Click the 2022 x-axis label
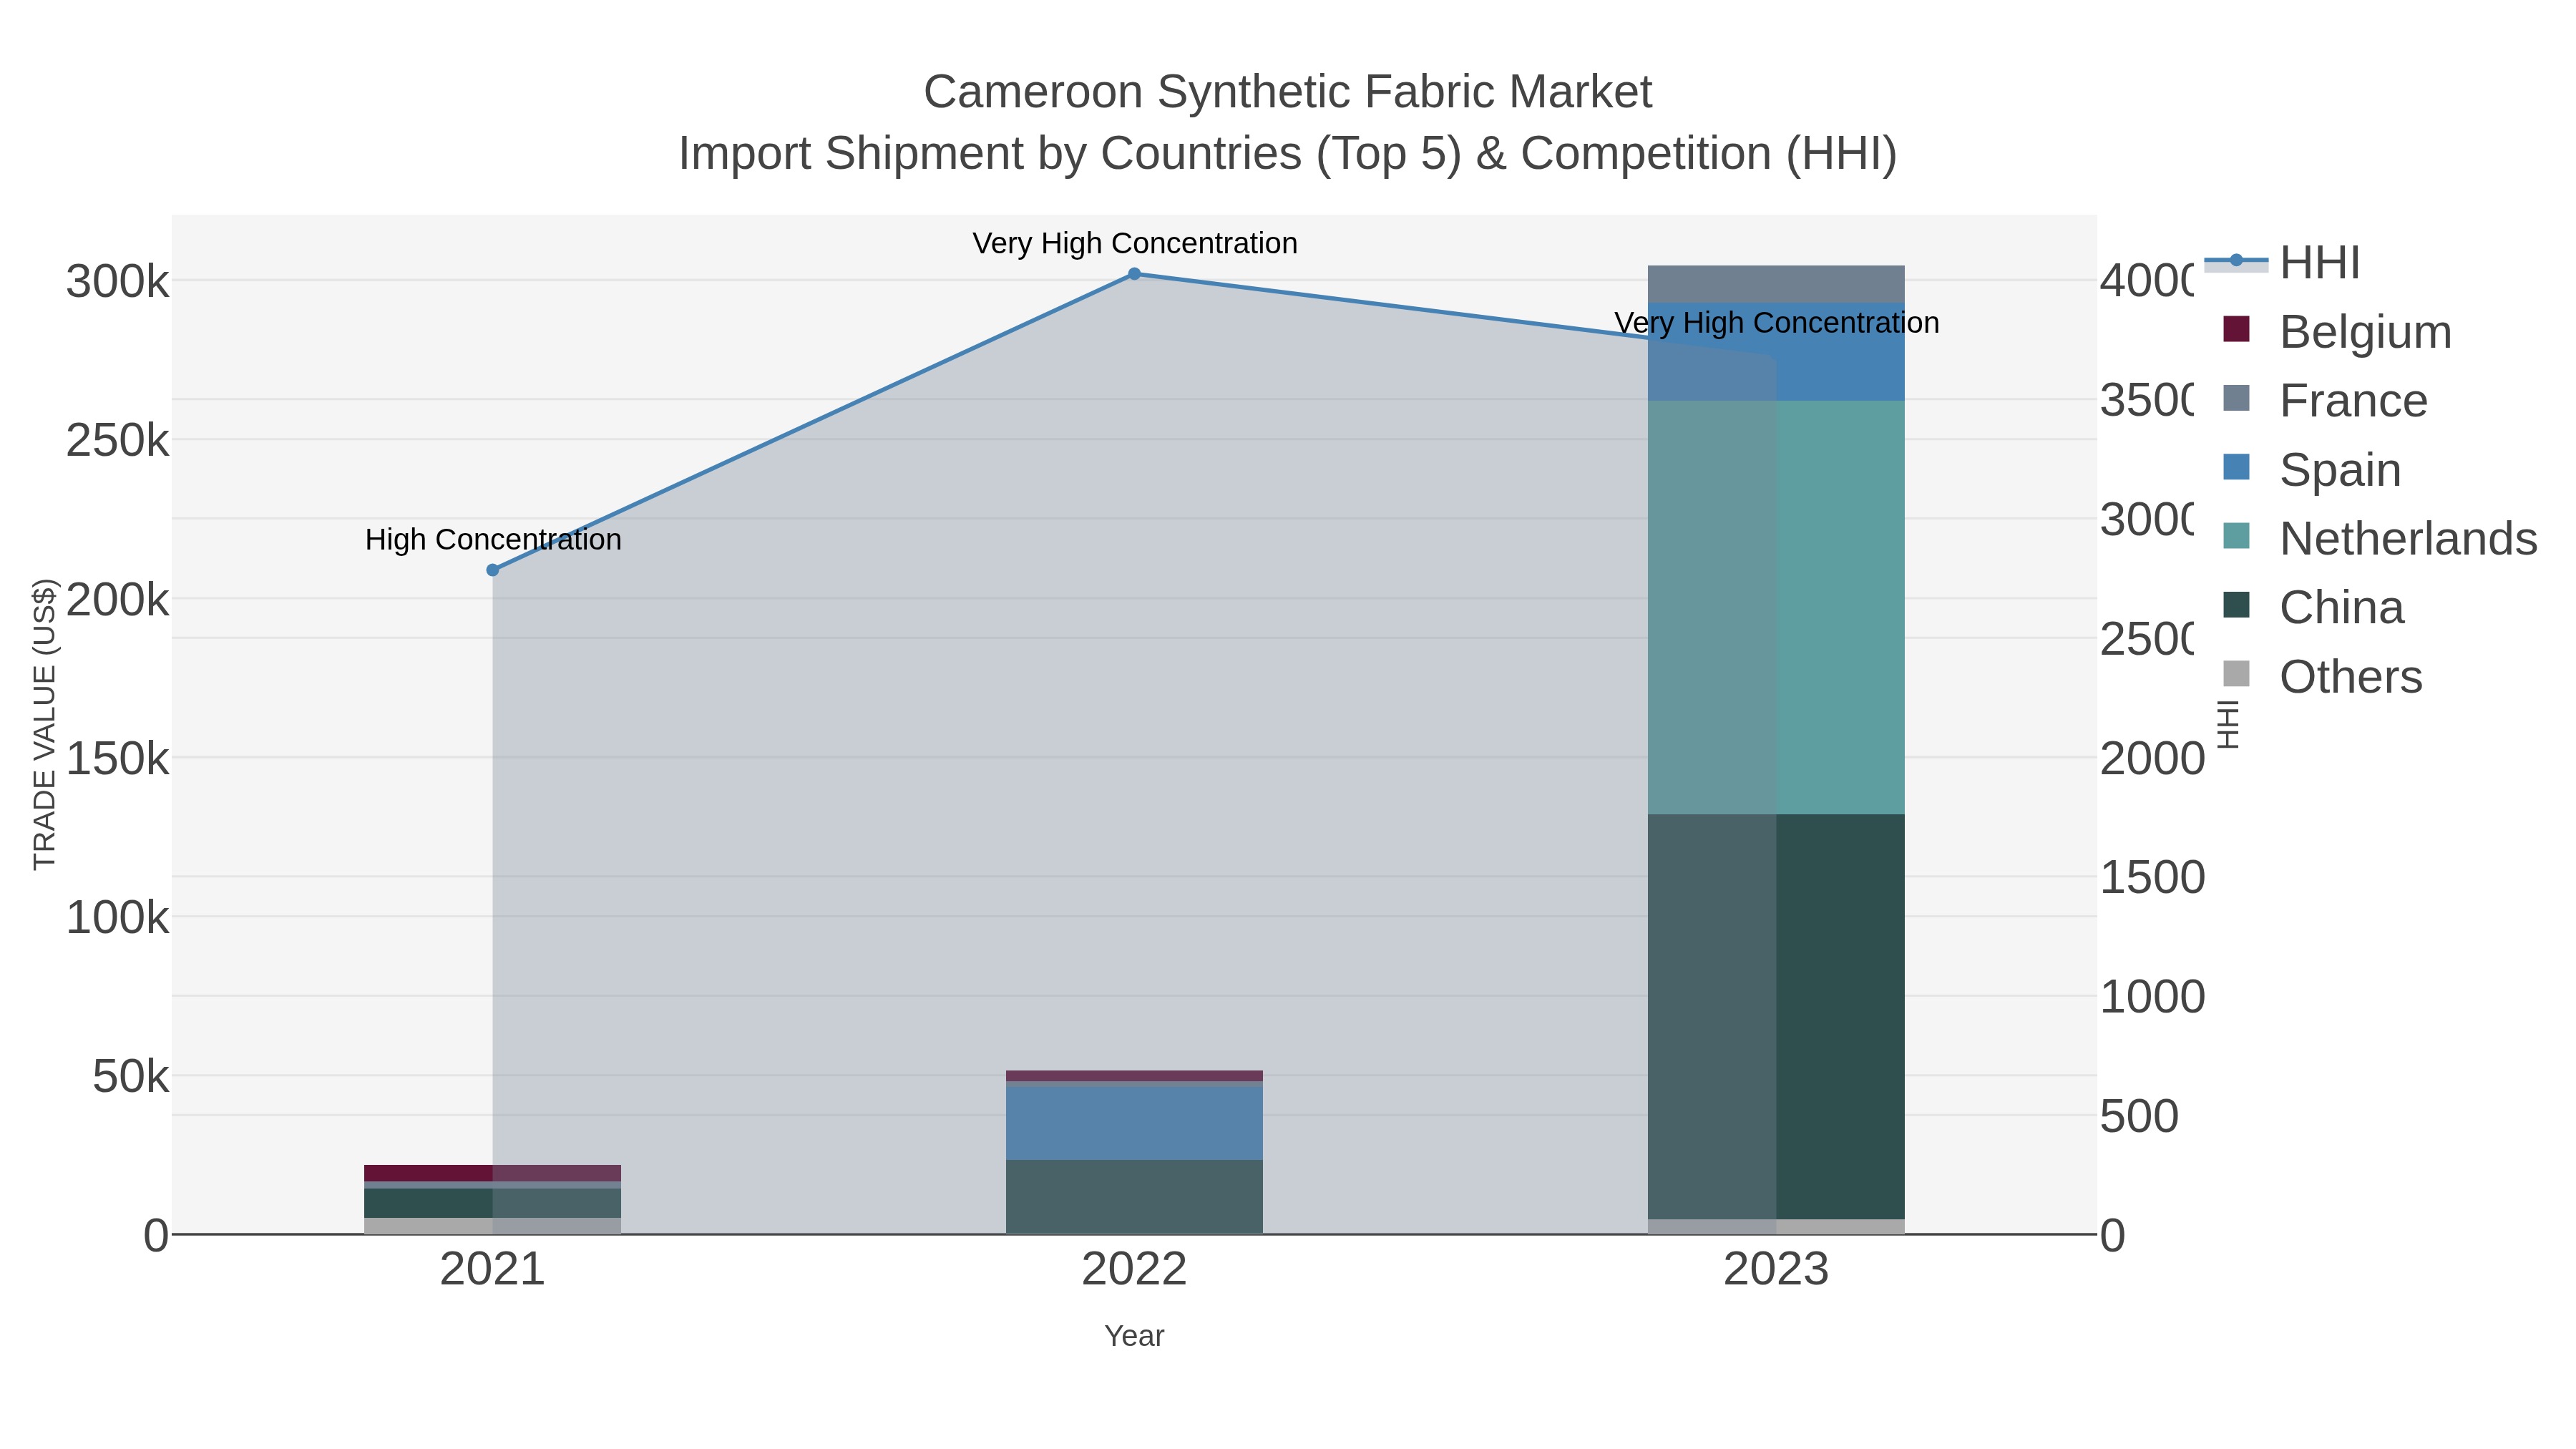This screenshot has width=2576, height=1449. click(1134, 1270)
